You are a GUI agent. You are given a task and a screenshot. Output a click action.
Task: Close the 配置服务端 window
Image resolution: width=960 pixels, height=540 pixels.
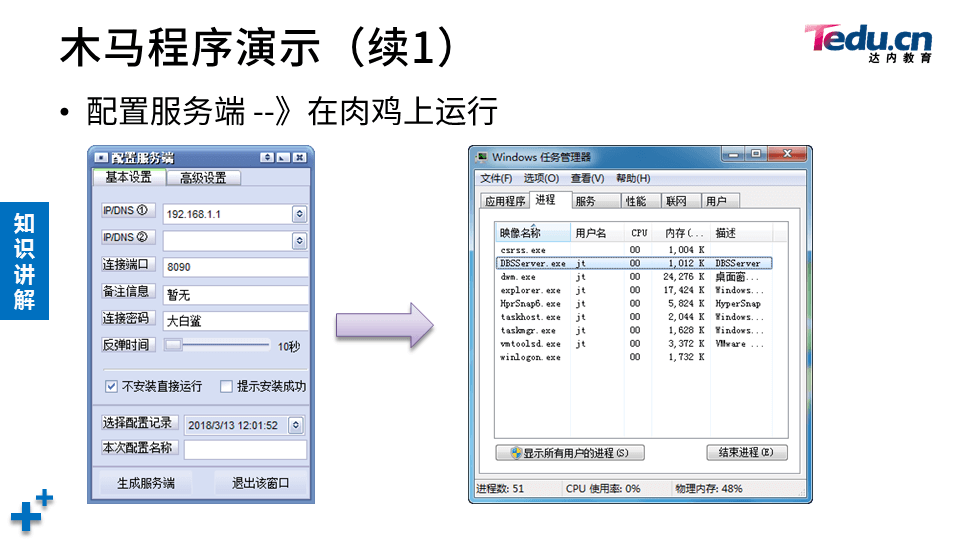click(299, 157)
